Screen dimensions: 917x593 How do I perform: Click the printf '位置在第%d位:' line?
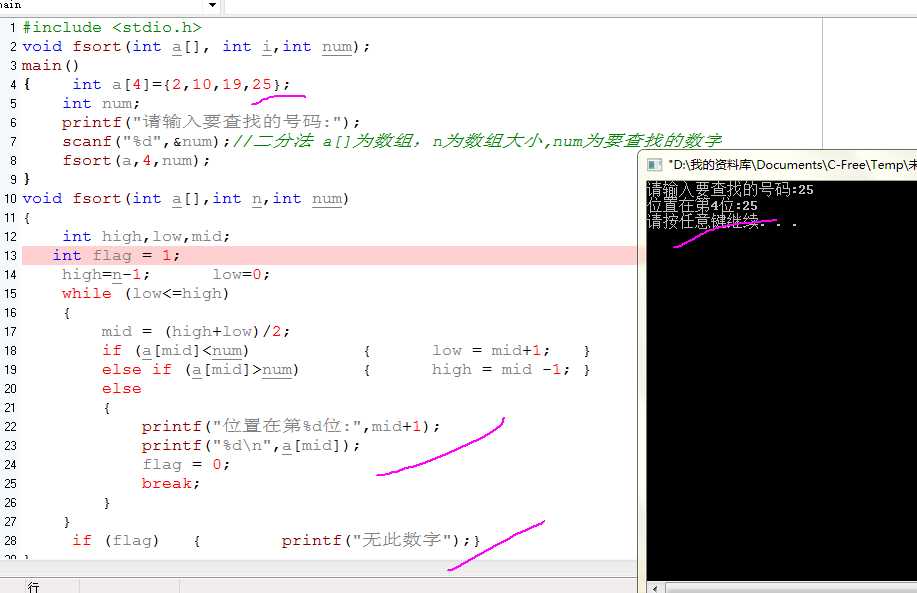[291, 426]
